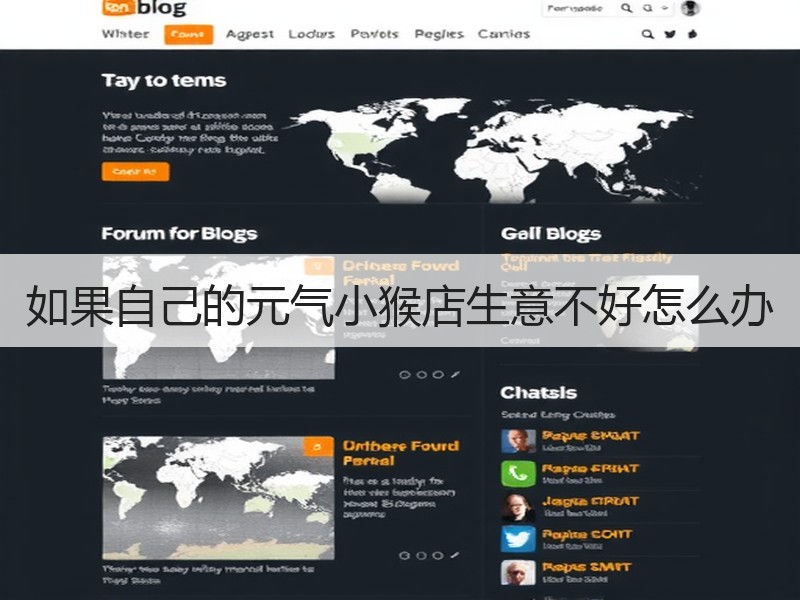
Task: Open the Canlas navigation item
Action: (504, 34)
